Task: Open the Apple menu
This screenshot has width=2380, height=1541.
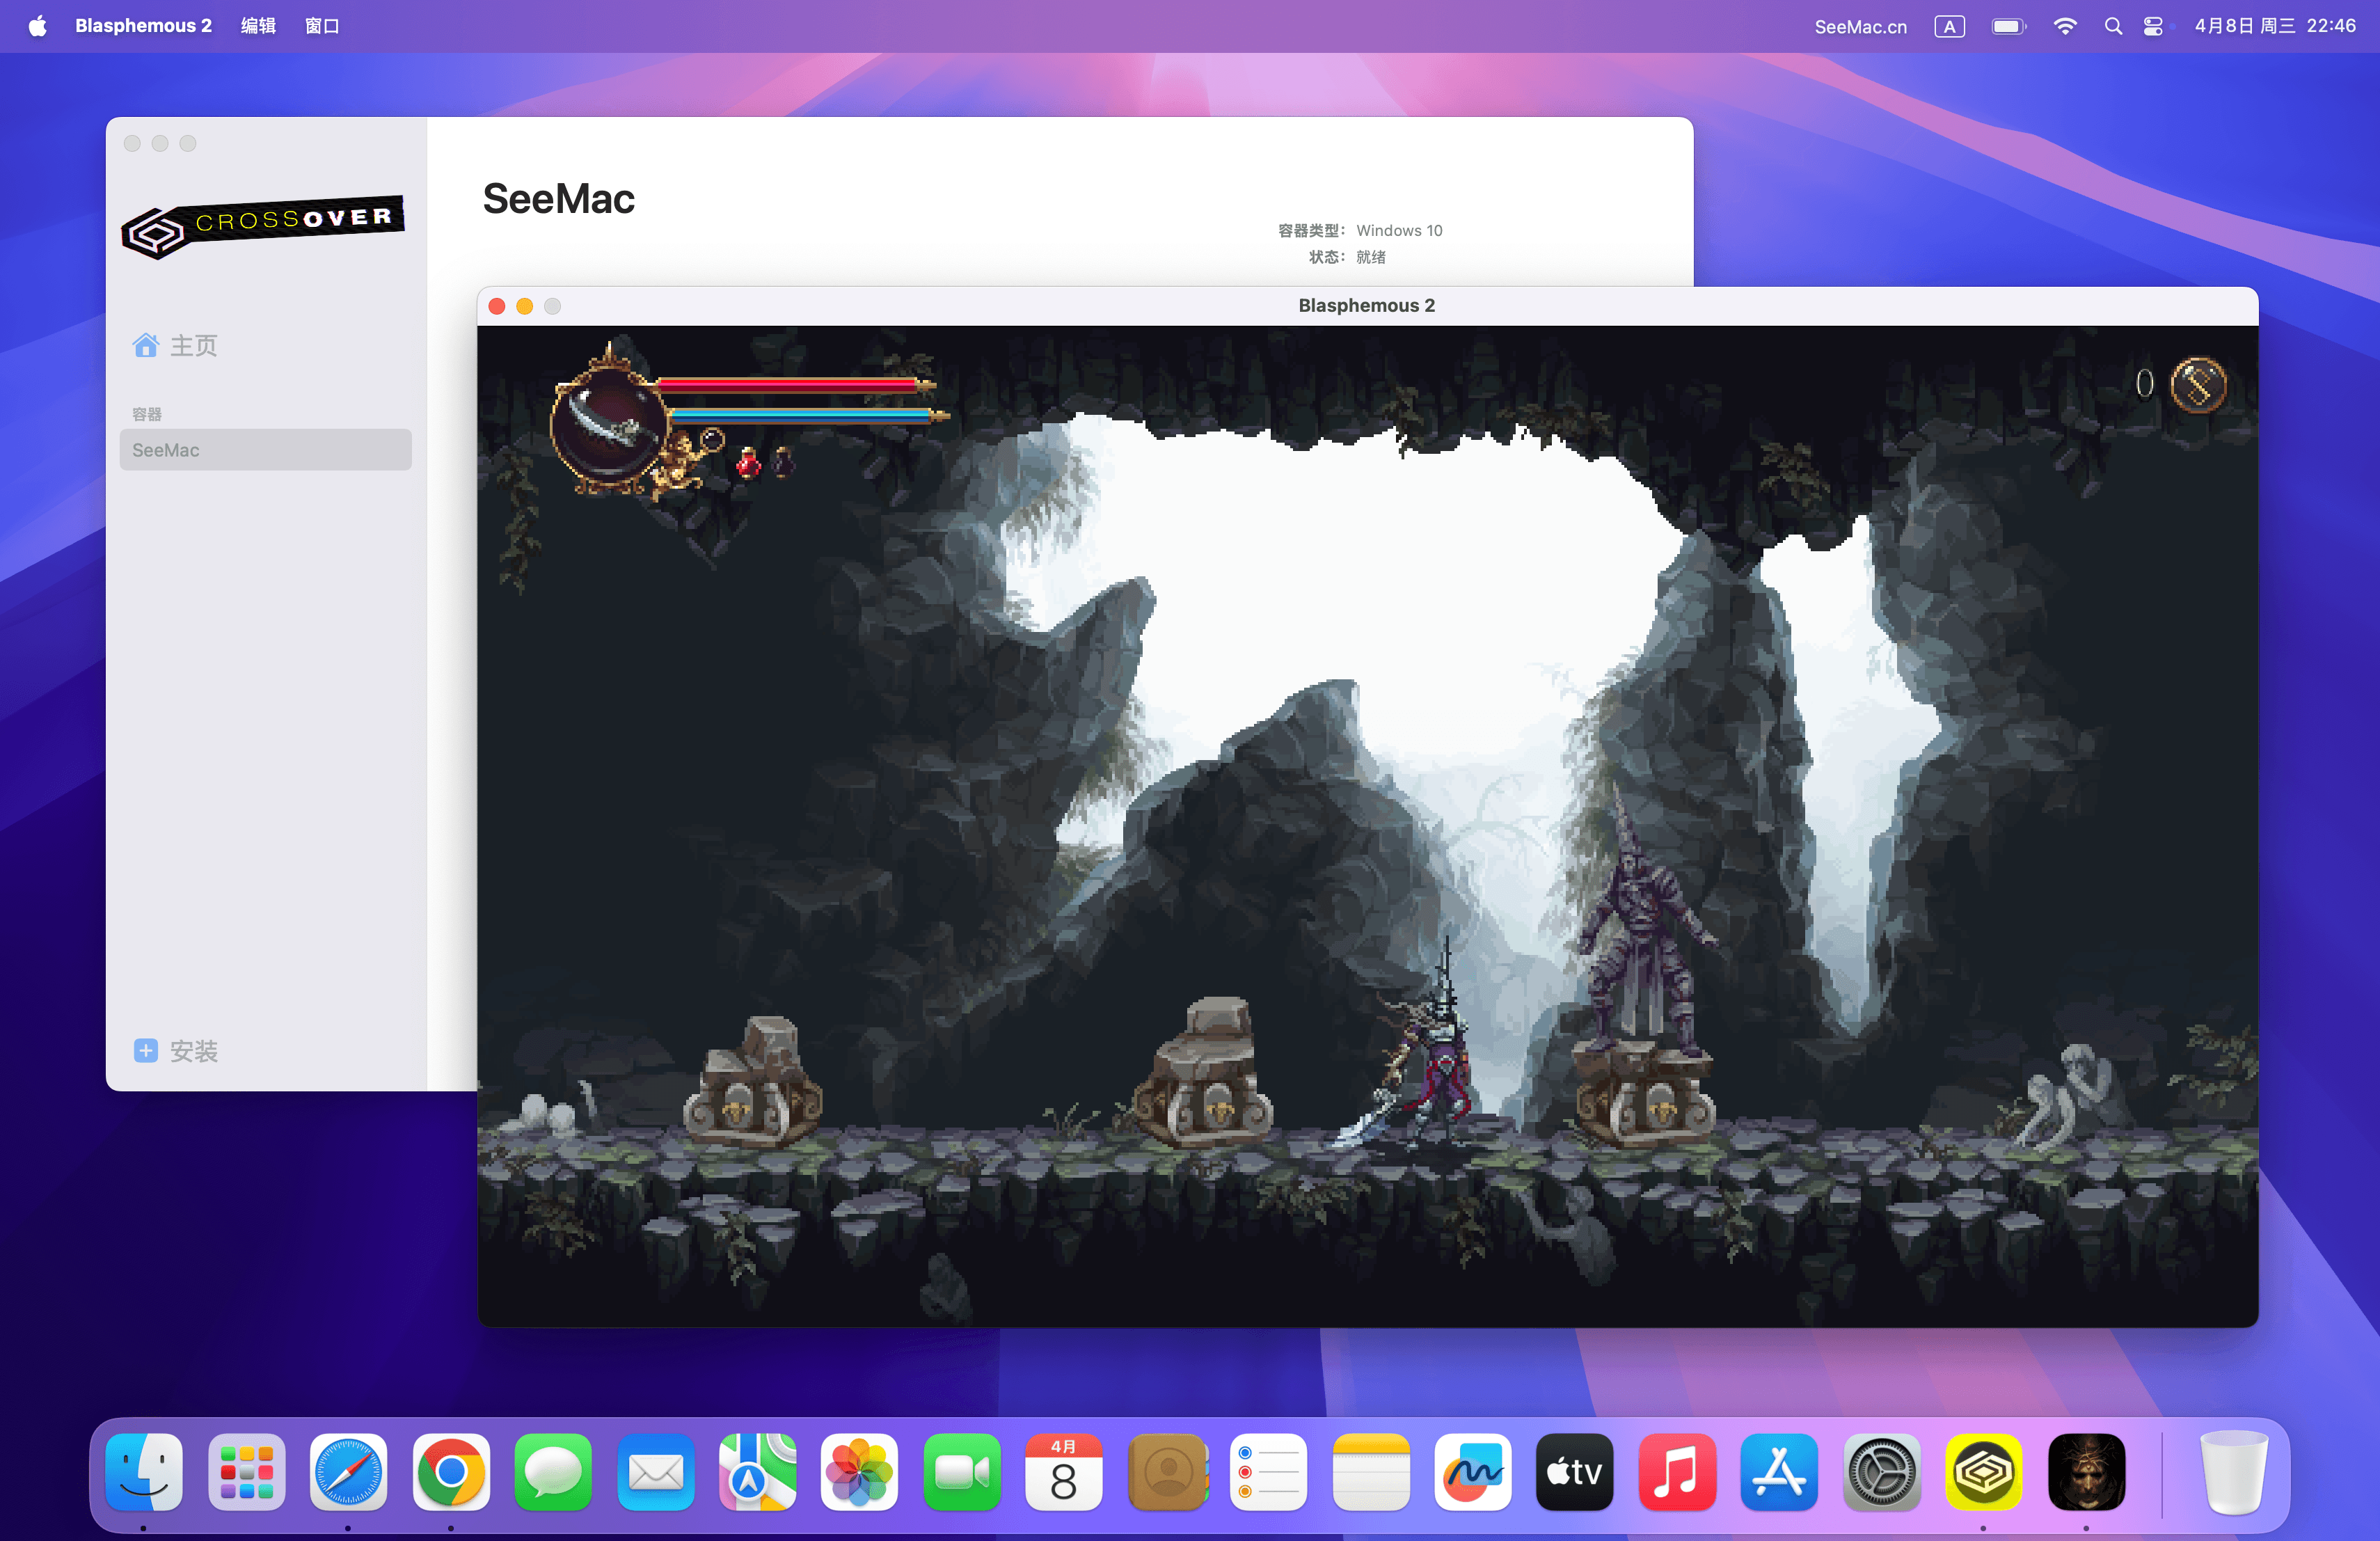Action: tap(37, 26)
